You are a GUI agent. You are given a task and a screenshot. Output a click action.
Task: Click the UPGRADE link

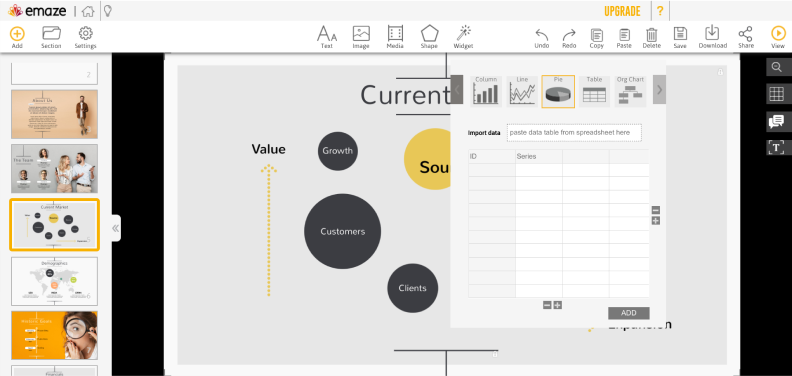point(622,11)
